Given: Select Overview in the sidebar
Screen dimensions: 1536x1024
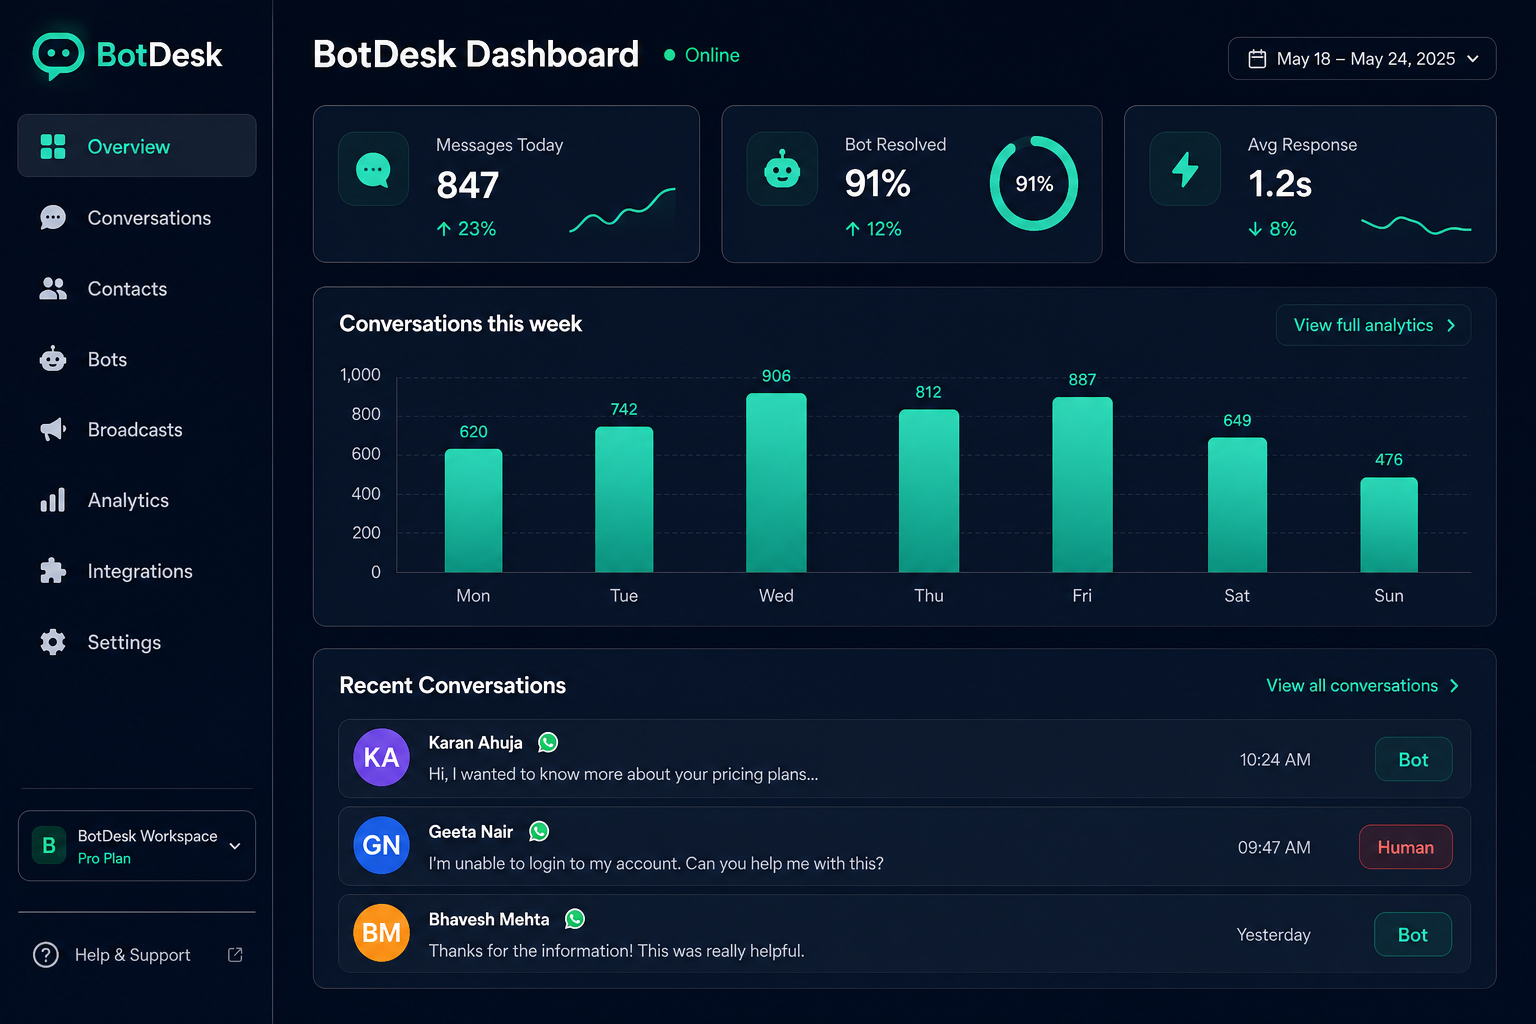Looking at the screenshot, I should point(137,146).
